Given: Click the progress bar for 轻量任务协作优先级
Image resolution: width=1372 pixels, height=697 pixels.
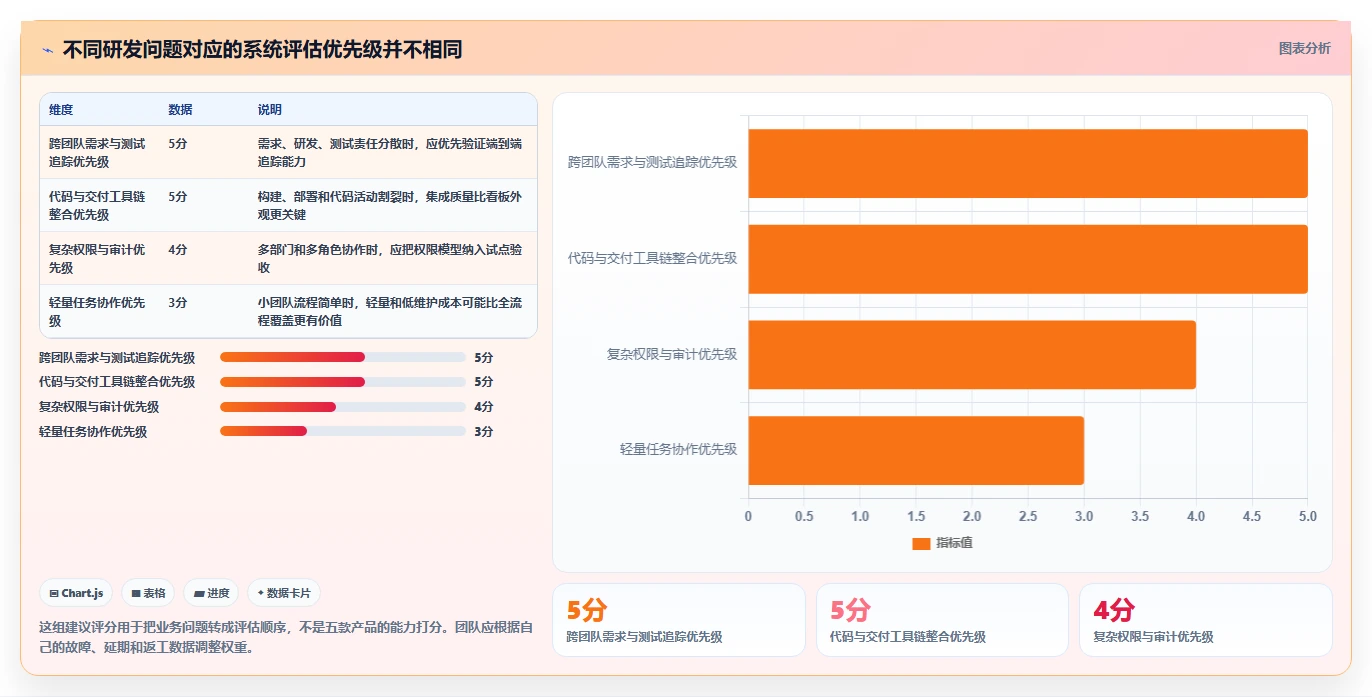Looking at the screenshot, I should (x=343, y=432).
